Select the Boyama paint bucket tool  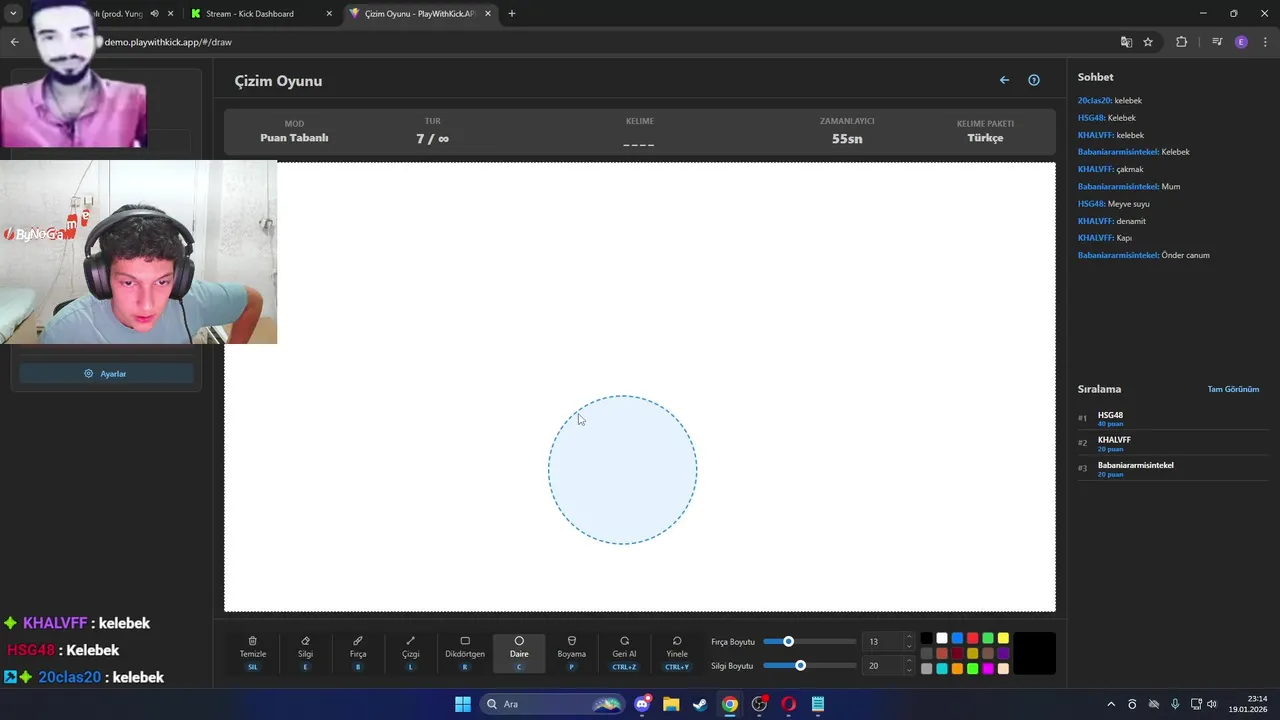coord(572,653)
